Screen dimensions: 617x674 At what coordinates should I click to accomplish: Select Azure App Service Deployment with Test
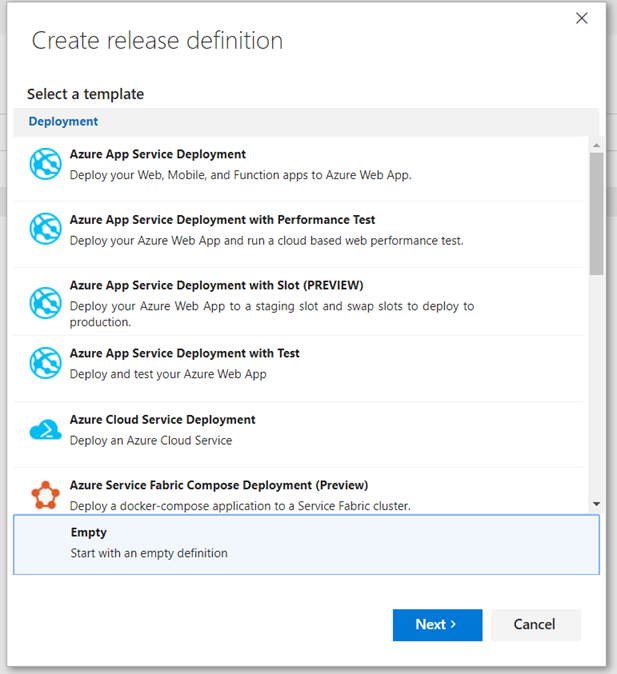(x=184, y=353)
